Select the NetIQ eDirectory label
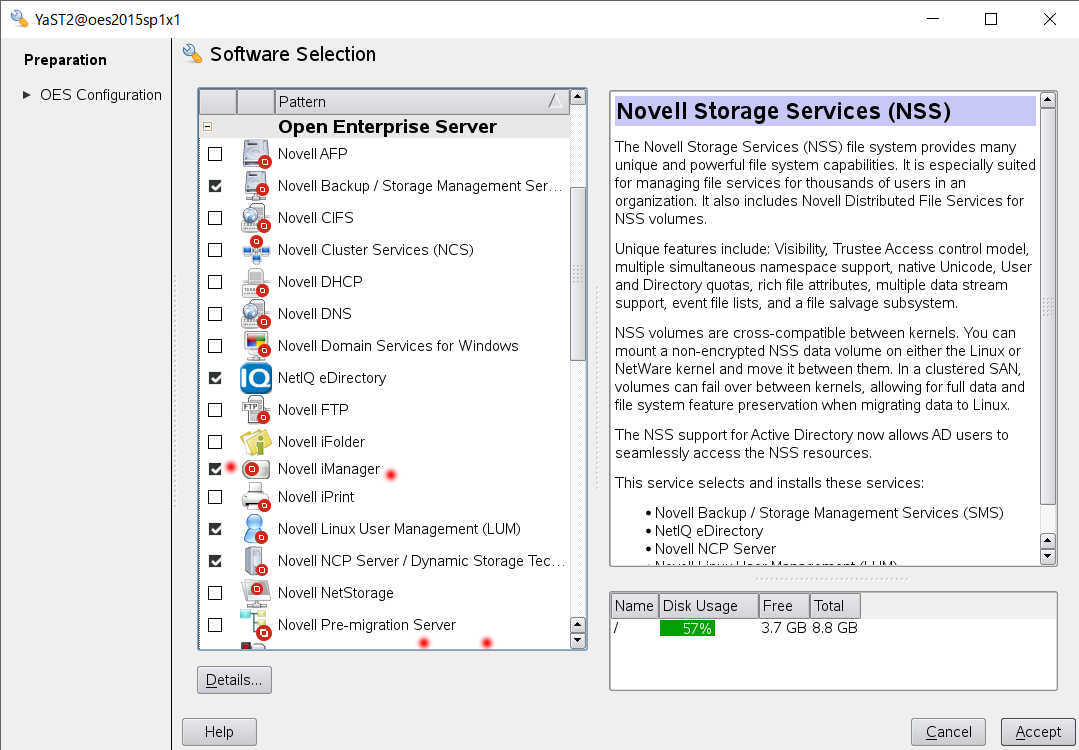 [332, 378]
